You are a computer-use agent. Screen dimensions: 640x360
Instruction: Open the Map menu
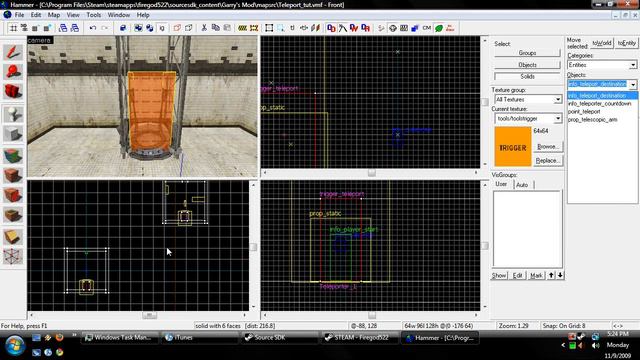54,15
